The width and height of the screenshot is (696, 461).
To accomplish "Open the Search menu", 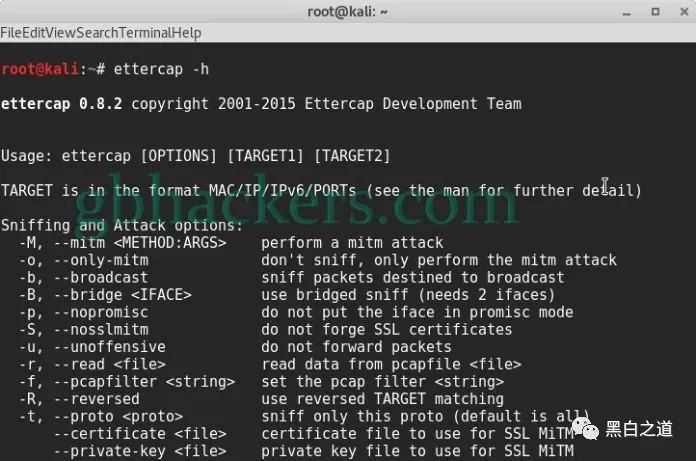I will (x=97, y=33).
